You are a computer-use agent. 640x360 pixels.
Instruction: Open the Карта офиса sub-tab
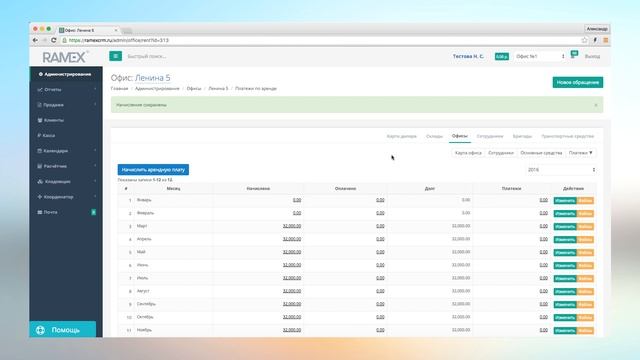[x=468, y=153]
